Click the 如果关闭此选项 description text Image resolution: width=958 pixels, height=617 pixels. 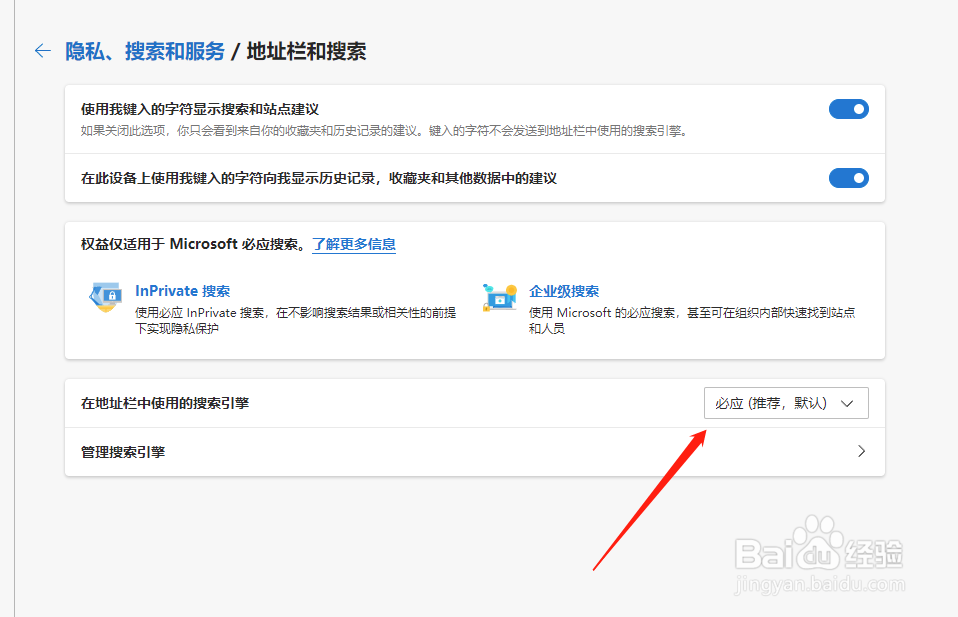pos(385,131)
